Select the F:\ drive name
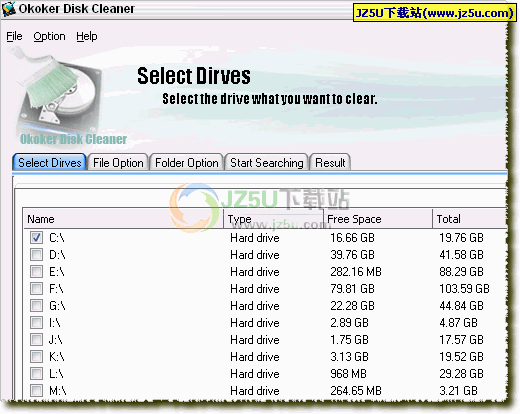The image size is (520, 414). tap(56, 289)
